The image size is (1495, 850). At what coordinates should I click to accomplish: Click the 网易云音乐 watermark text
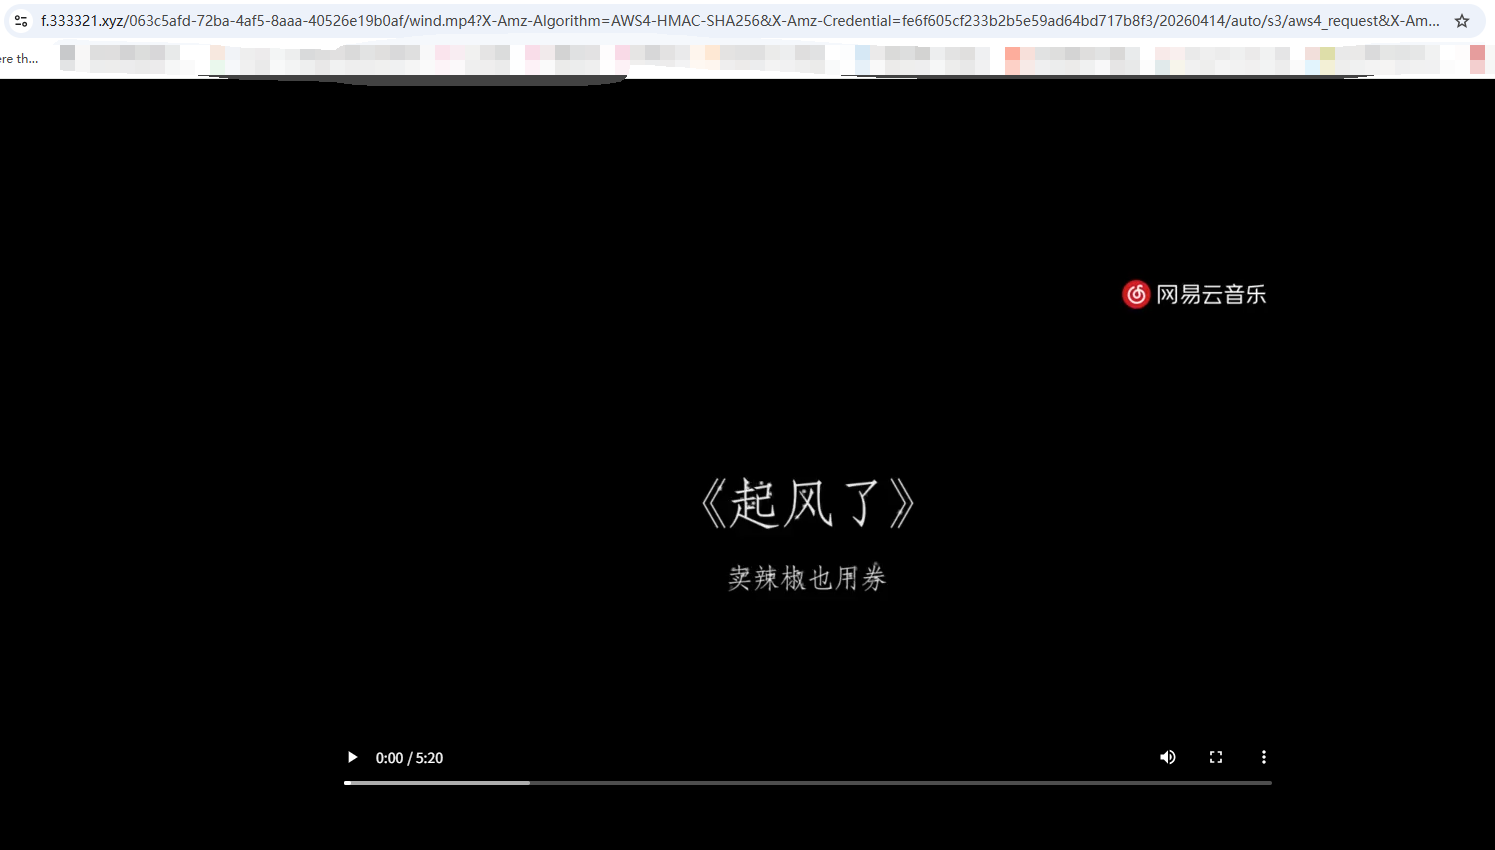pos(1211,294)
